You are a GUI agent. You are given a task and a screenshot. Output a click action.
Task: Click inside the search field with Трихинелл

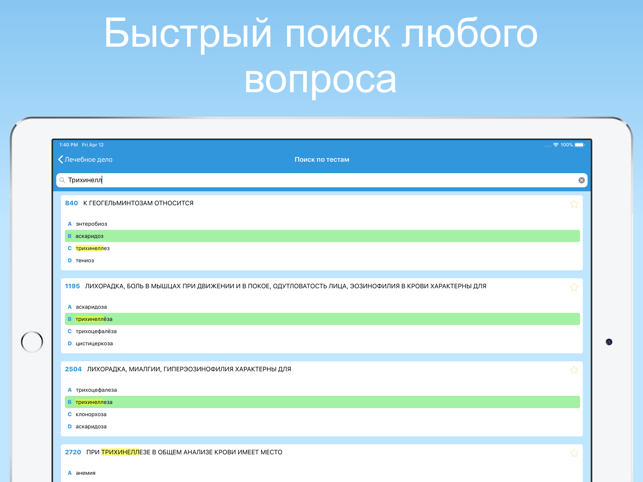pyautogui.click(x=320, y=180)
